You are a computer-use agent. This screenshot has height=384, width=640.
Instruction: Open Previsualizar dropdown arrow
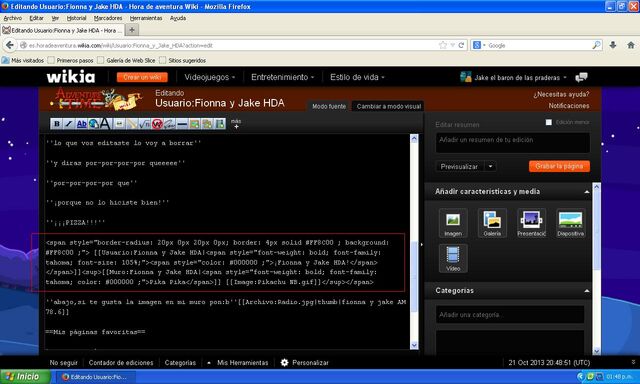[490, 166]
